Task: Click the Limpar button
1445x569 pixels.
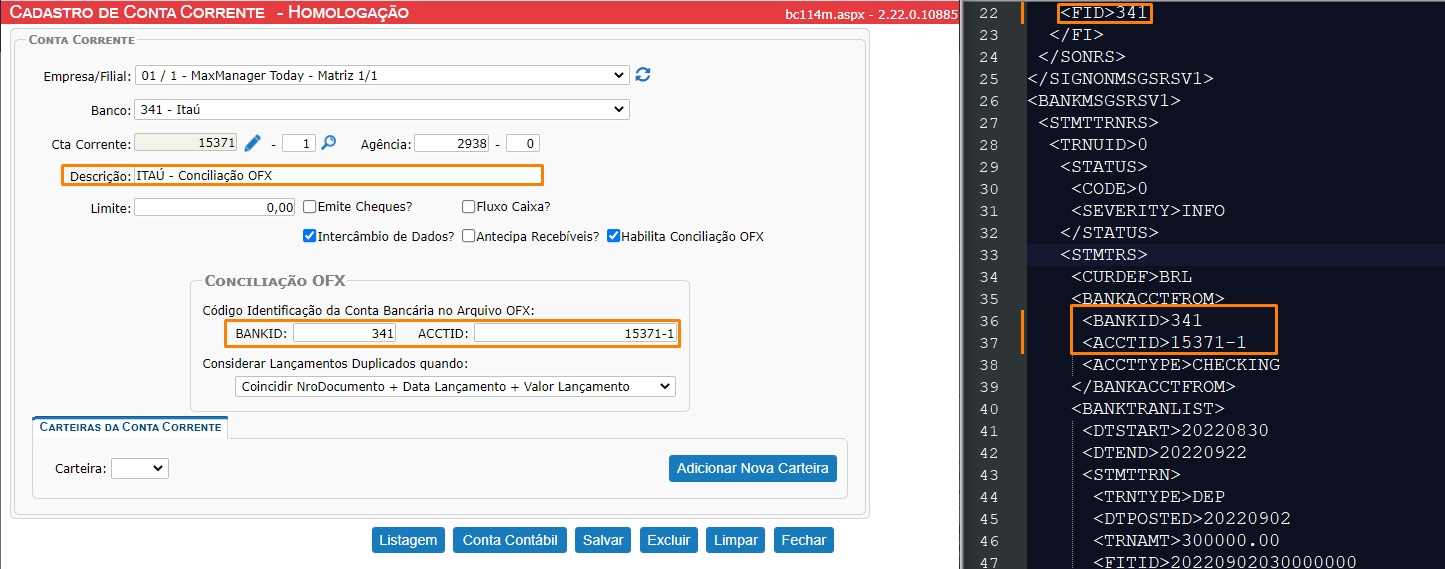Action: click(736, 540)
